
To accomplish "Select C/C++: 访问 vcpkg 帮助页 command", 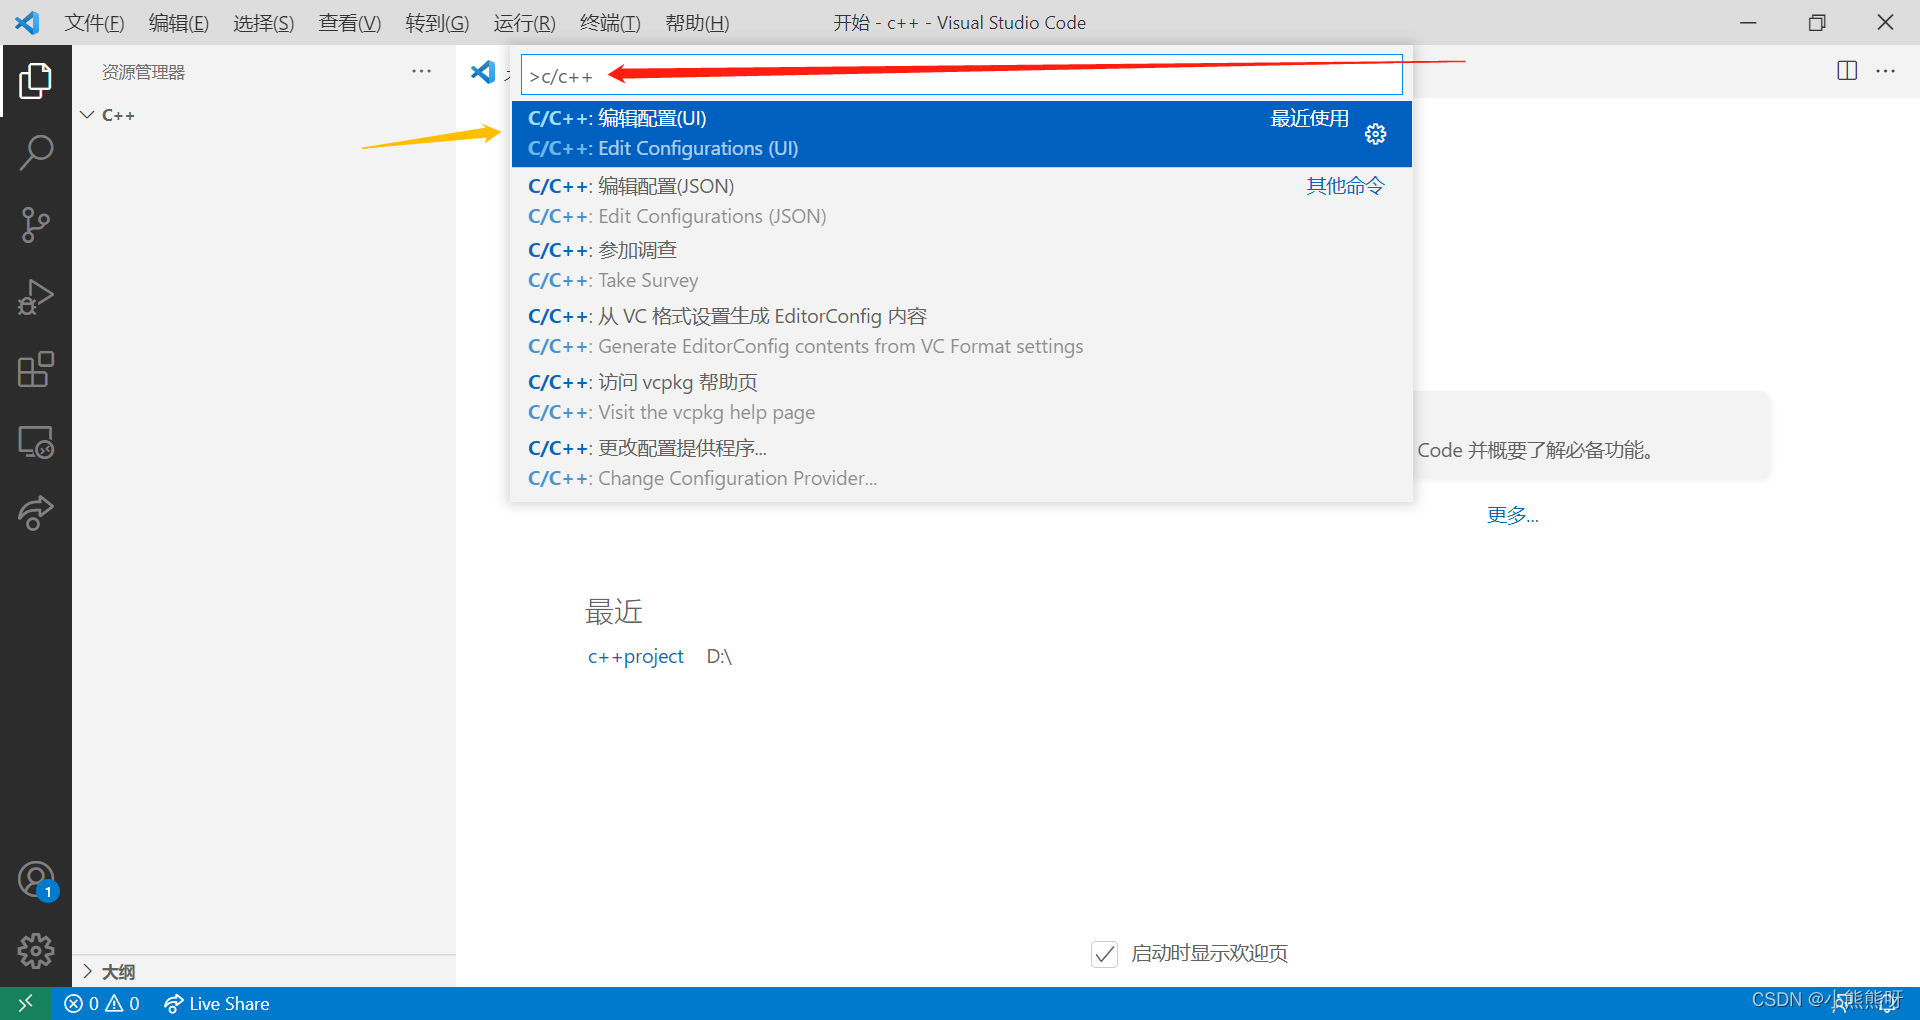I will pyautogui.click(x=961, y=397).
